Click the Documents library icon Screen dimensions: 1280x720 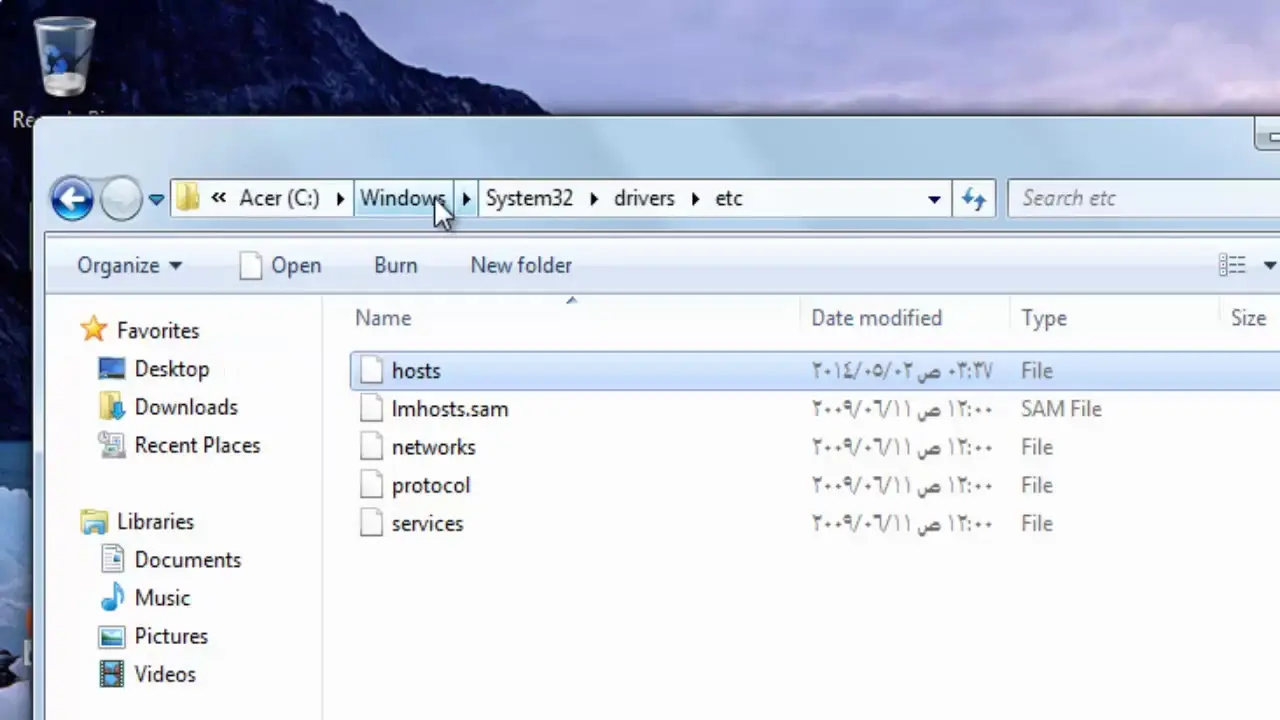(112, 560)
